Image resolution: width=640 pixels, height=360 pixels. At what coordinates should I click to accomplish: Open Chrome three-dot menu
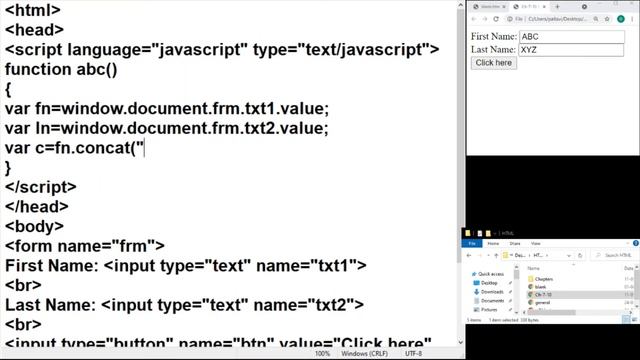[x=632, y=19]
